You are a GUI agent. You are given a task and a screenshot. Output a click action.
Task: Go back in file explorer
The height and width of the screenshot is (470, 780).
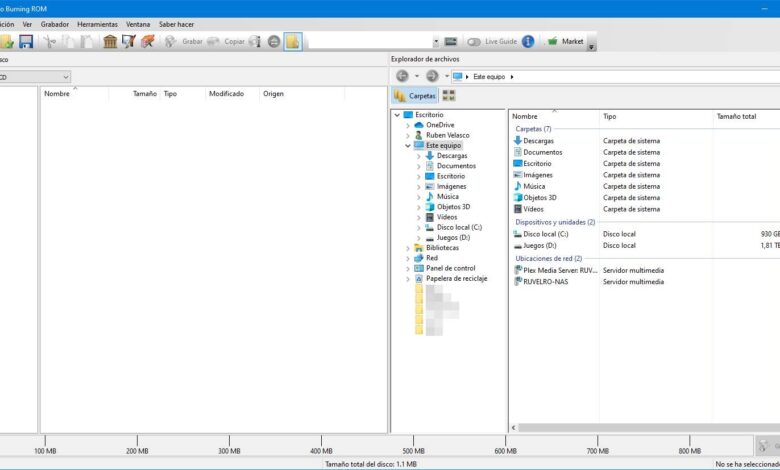[x=402, y=76]
